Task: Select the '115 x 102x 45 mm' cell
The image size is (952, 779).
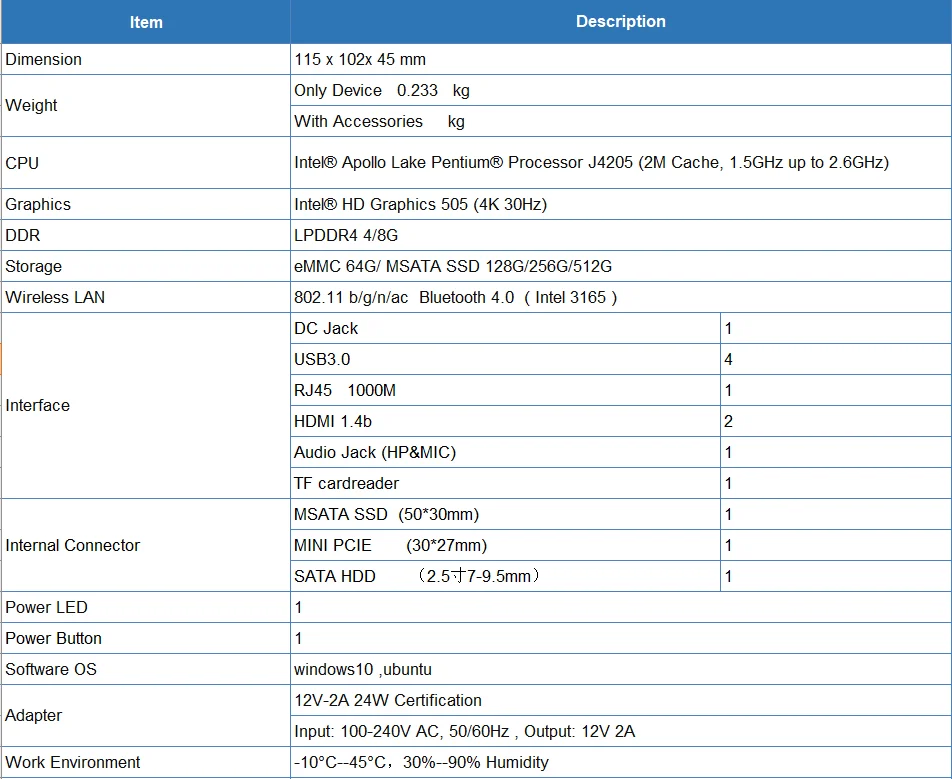Action: point(620,60)
